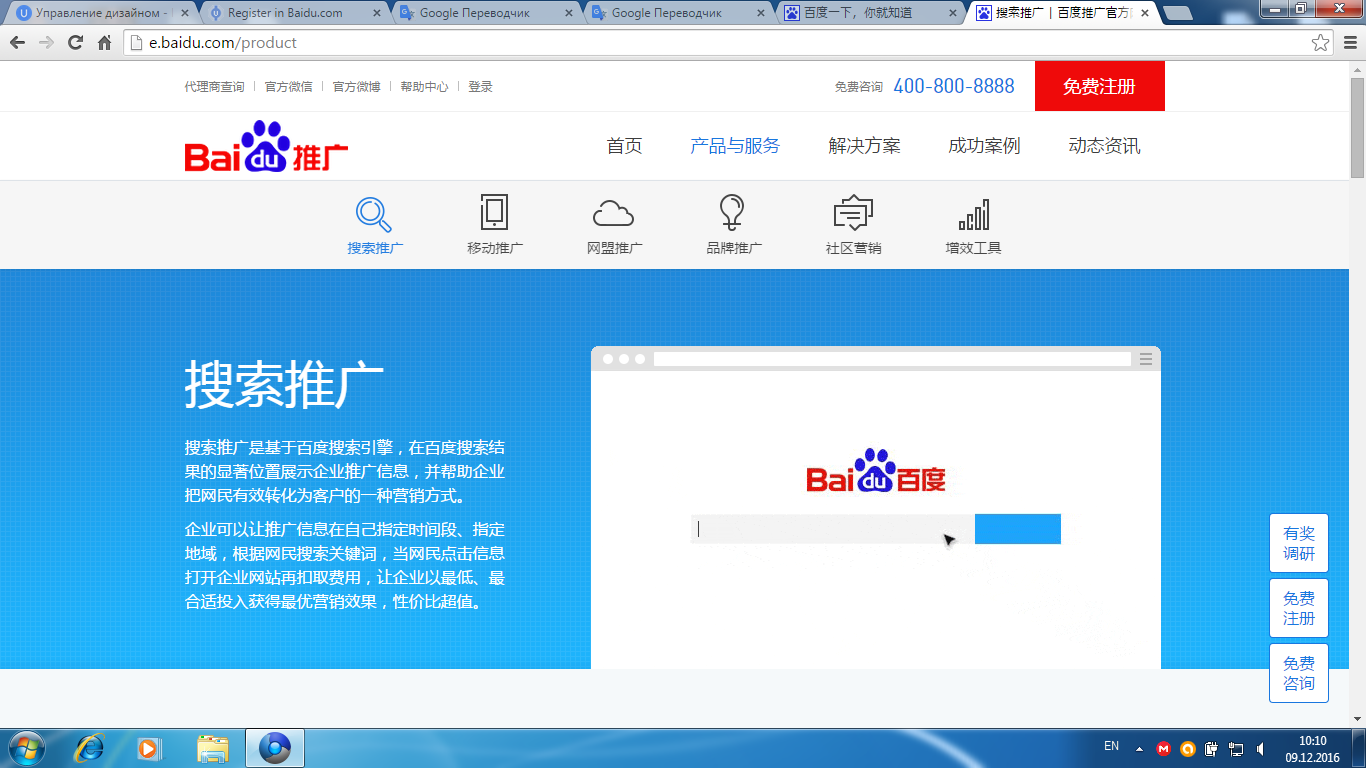Click the red 免费注册 button
This screenshot has width=1366, height=768.
tap(1100, 86)
